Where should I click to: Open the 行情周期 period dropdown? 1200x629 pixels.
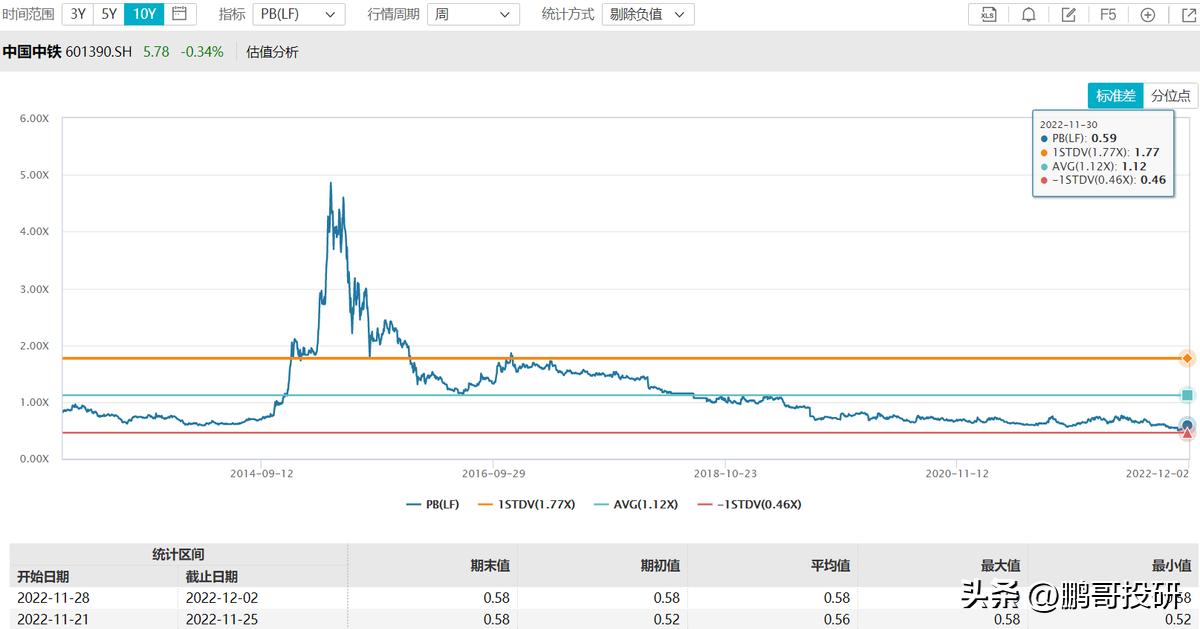tap(473, 14)
